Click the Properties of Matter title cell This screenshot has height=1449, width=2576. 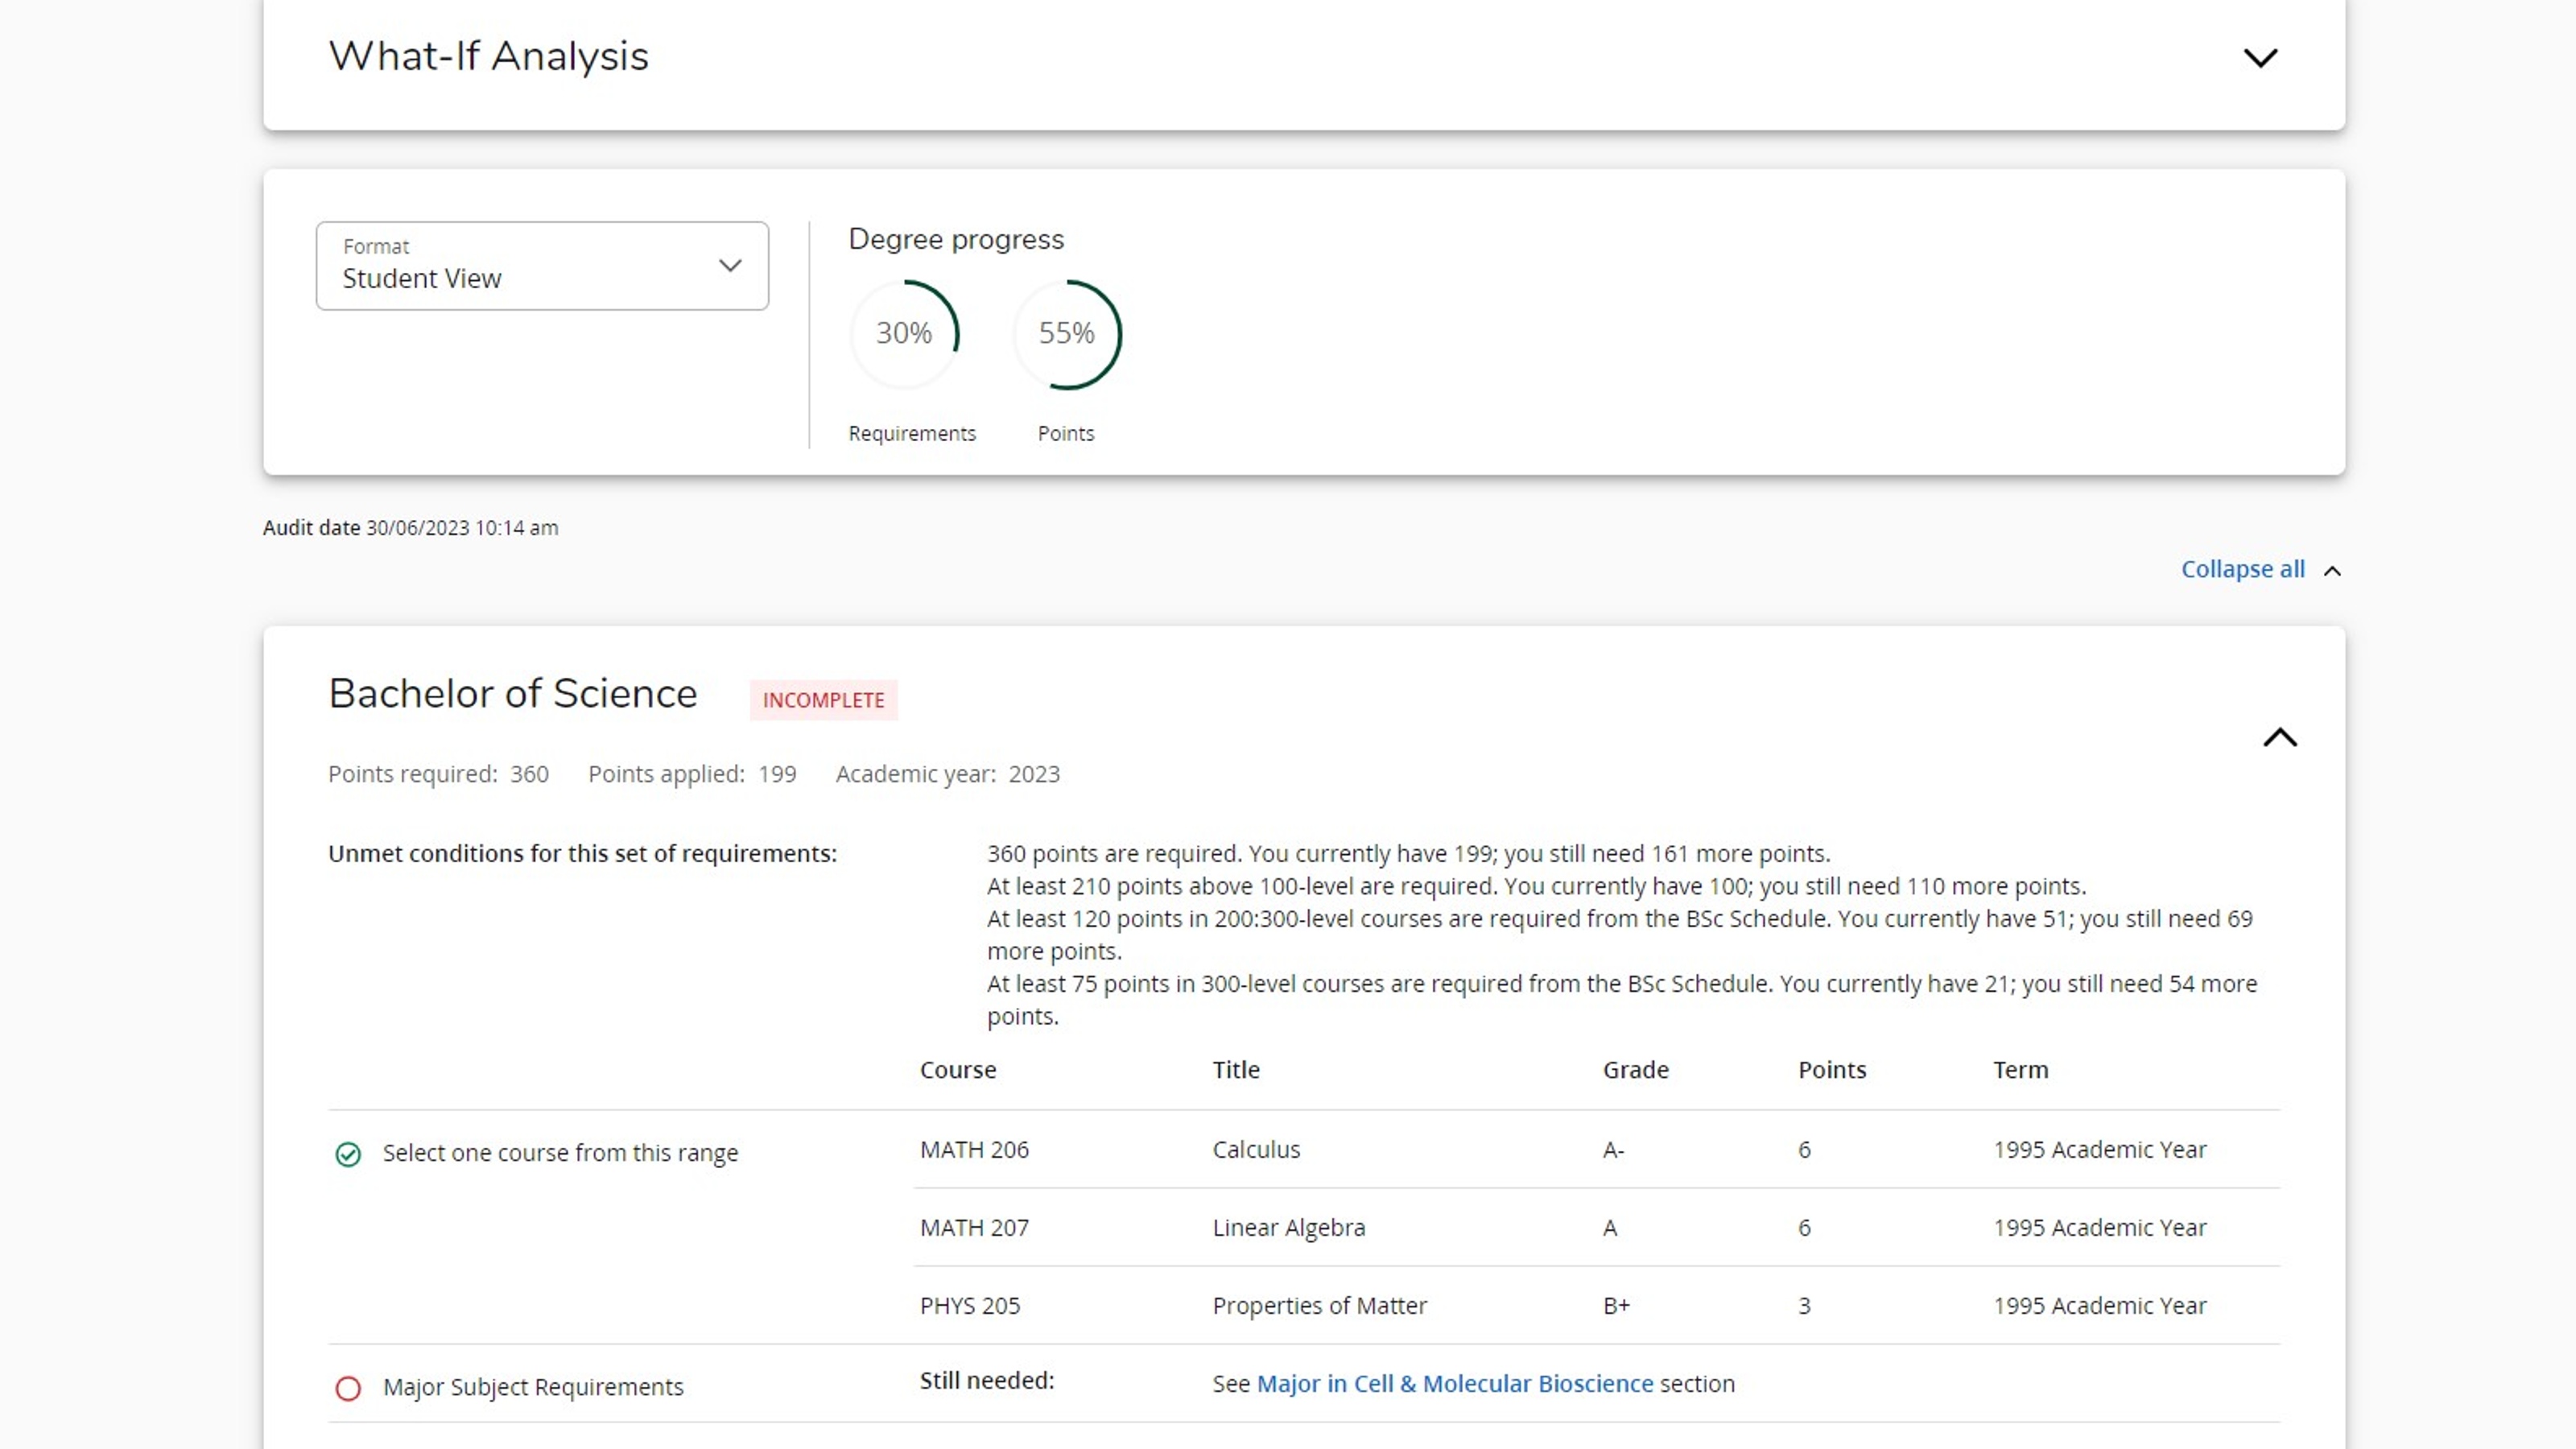pyautogui.click(x=1319, y=1305)
